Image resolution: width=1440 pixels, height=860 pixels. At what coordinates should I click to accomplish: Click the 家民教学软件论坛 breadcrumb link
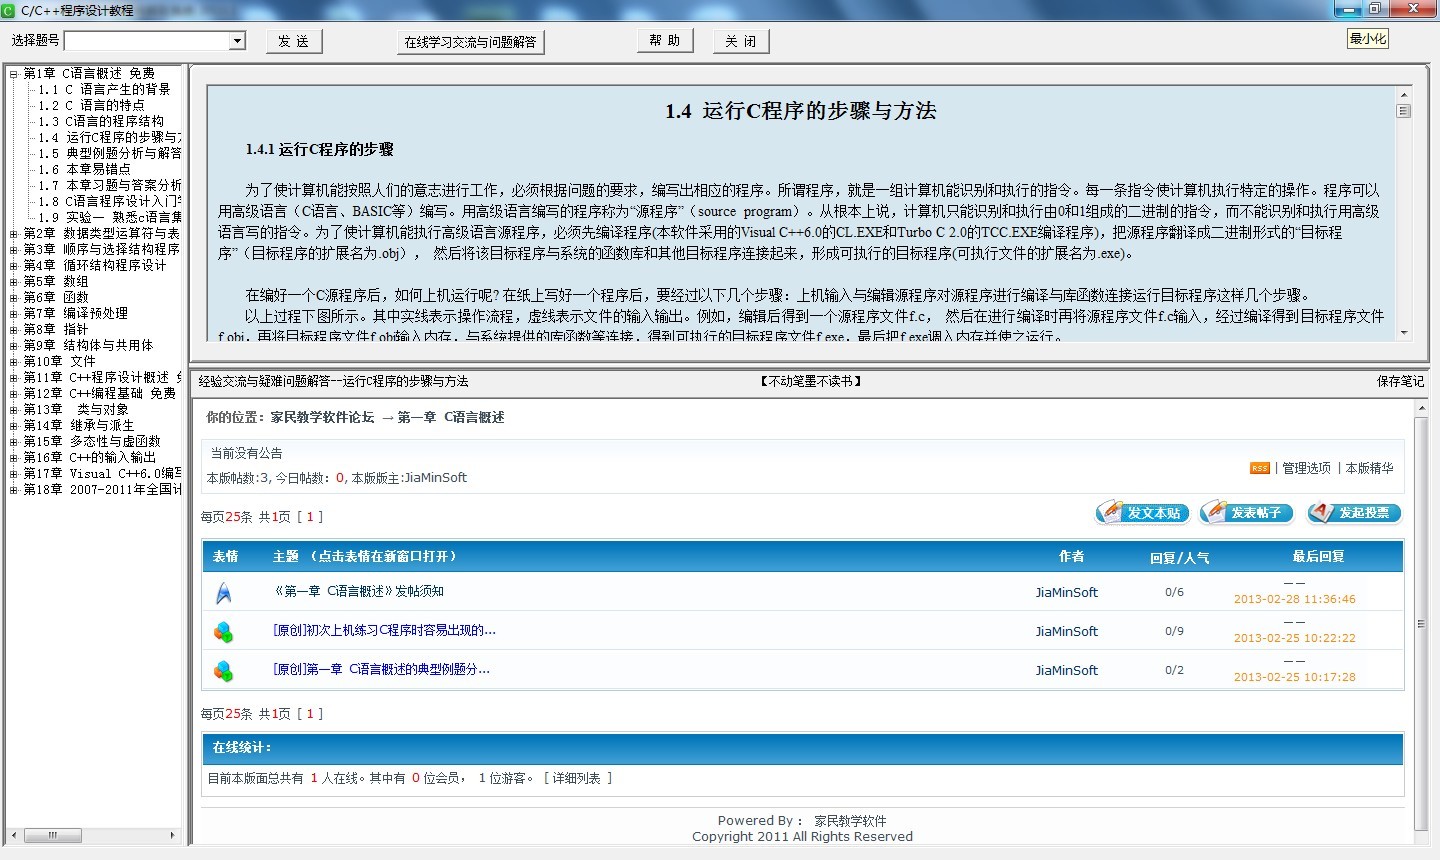[322, 417]
